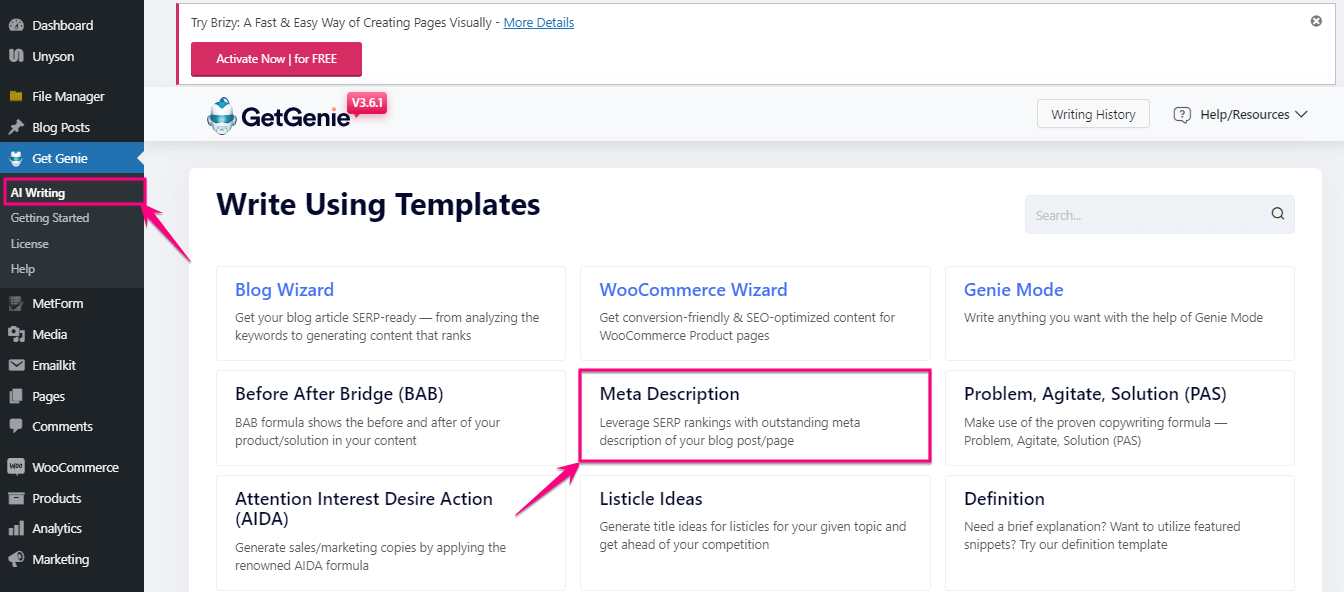Click the WooCommerce sidebar icon
The height and width of the screenshot is (592, 1344).
[16, 467]
